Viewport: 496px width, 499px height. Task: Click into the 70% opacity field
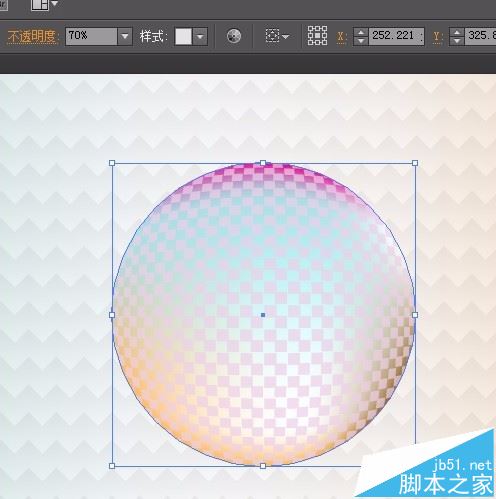click(91, 36)
